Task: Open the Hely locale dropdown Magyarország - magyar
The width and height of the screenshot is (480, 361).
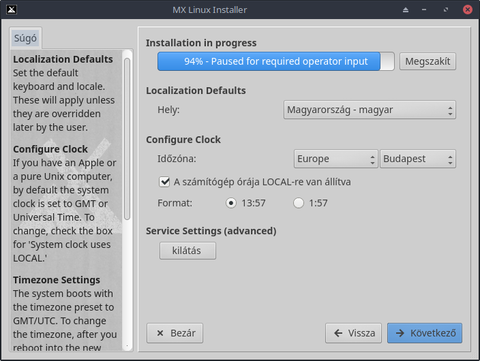Action: coord(369,110)
